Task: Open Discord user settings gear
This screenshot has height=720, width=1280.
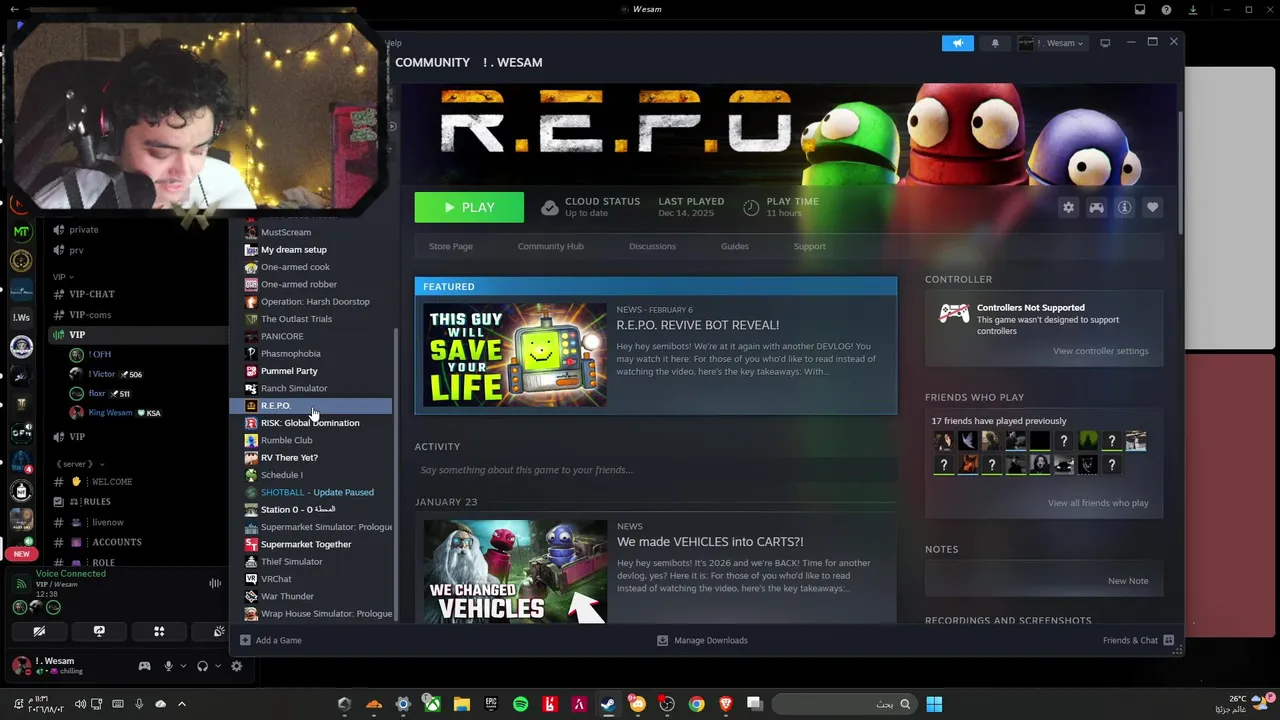Action: tap(237, 666)
